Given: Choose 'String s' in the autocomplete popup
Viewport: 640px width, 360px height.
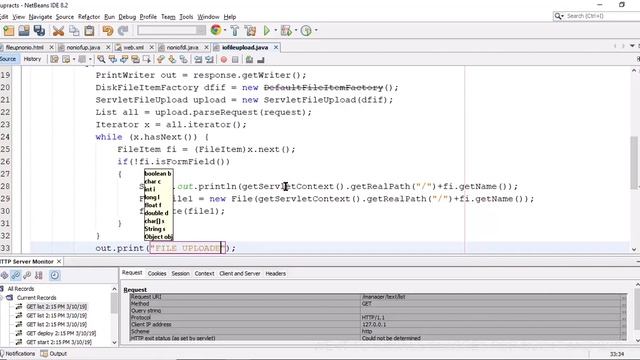Looking at the screenshot, I should (155, 229).
